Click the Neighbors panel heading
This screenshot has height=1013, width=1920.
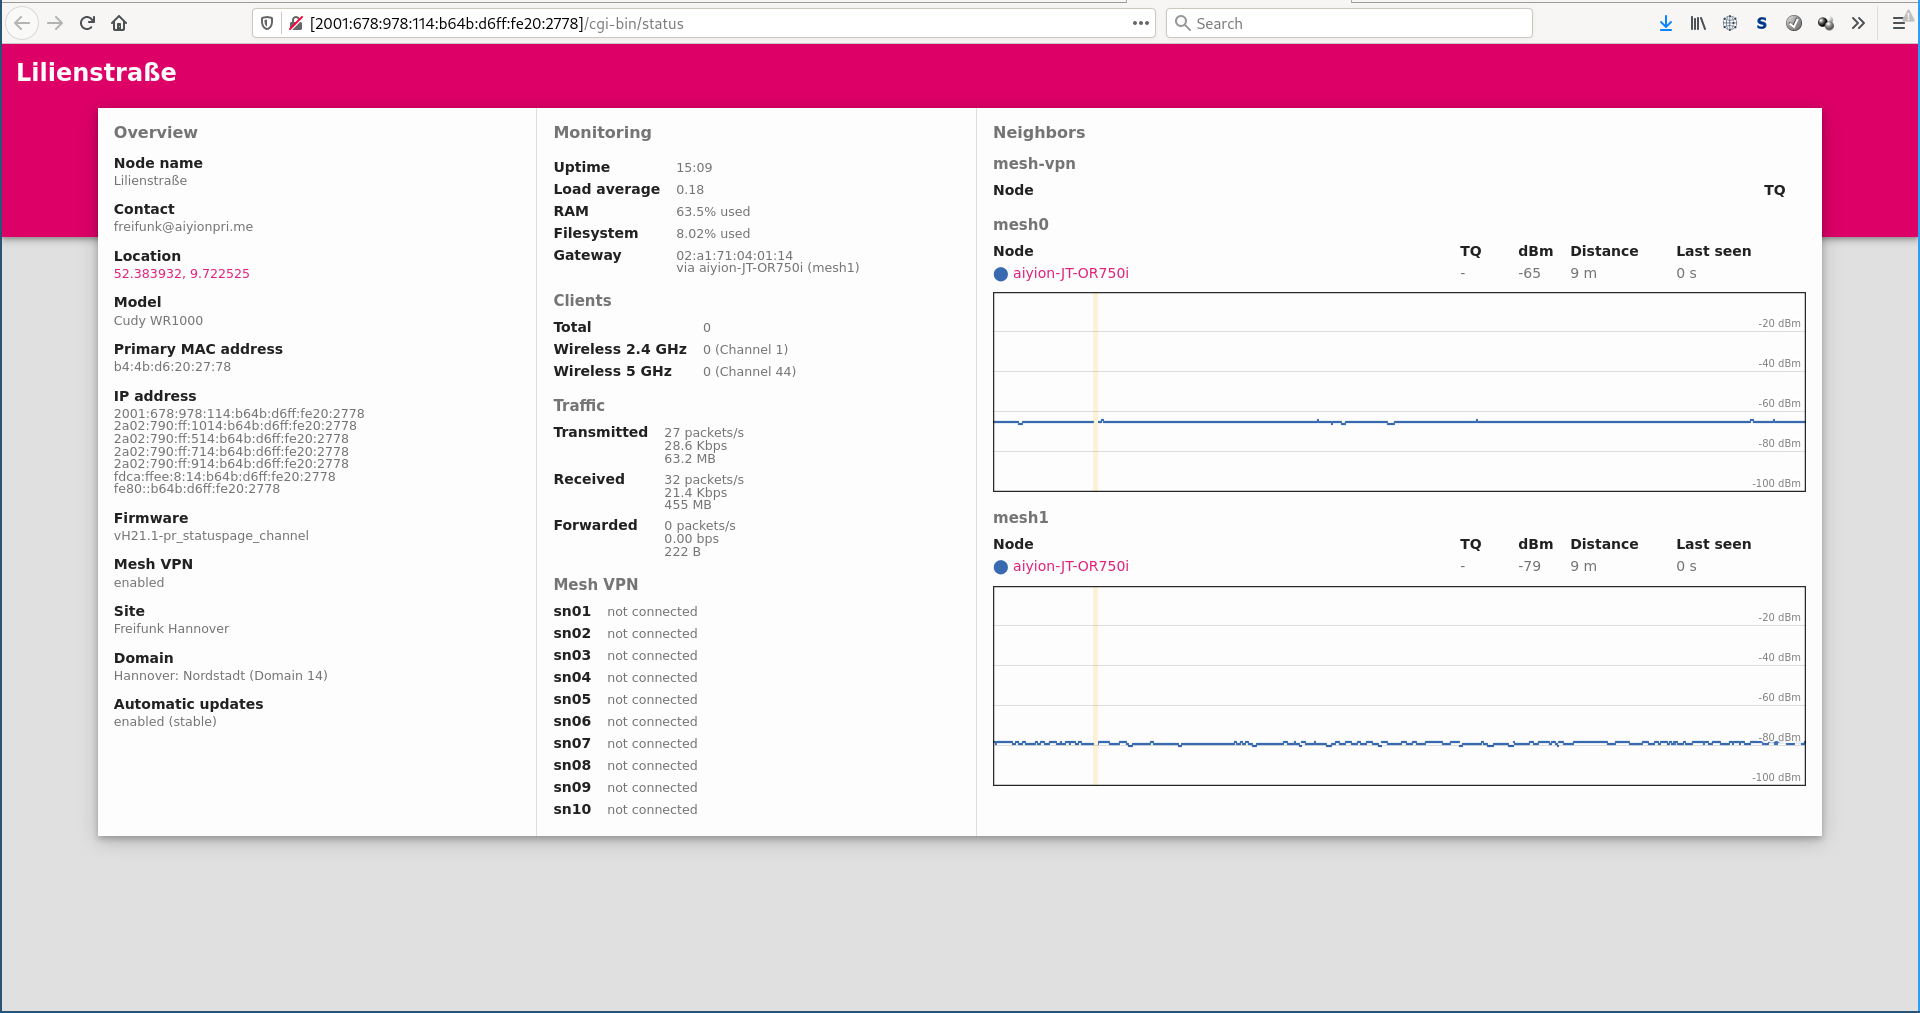1039,133
